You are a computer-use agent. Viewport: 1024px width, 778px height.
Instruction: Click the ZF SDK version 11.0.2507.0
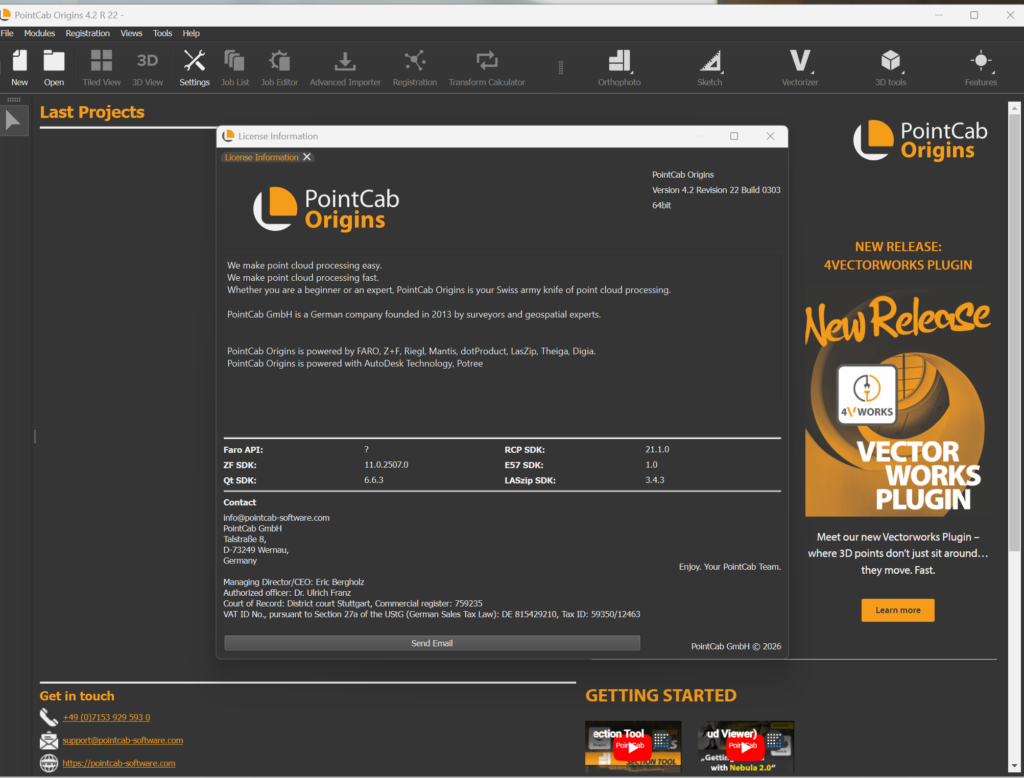(386, 464)
